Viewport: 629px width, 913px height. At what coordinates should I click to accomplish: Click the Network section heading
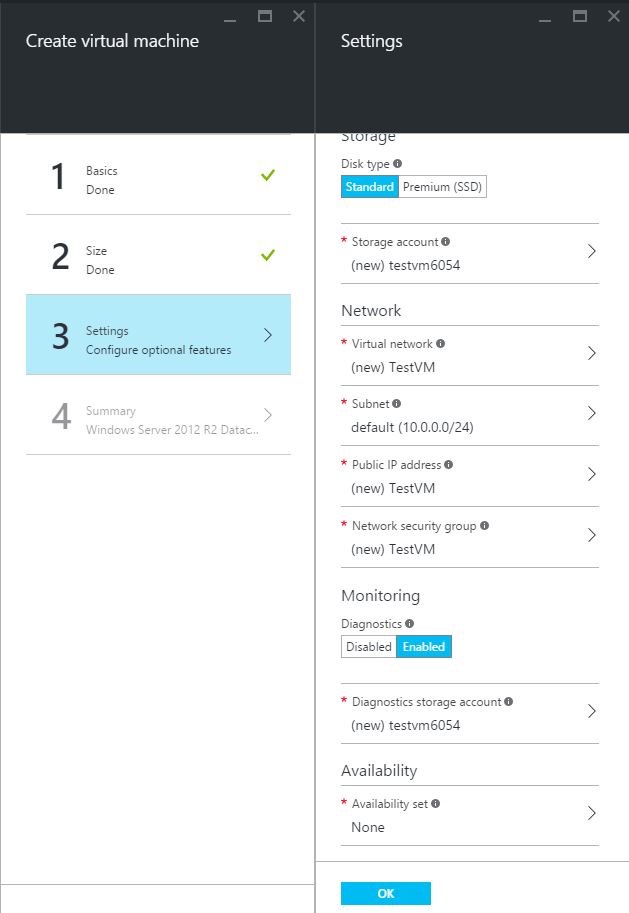(371, 310)
